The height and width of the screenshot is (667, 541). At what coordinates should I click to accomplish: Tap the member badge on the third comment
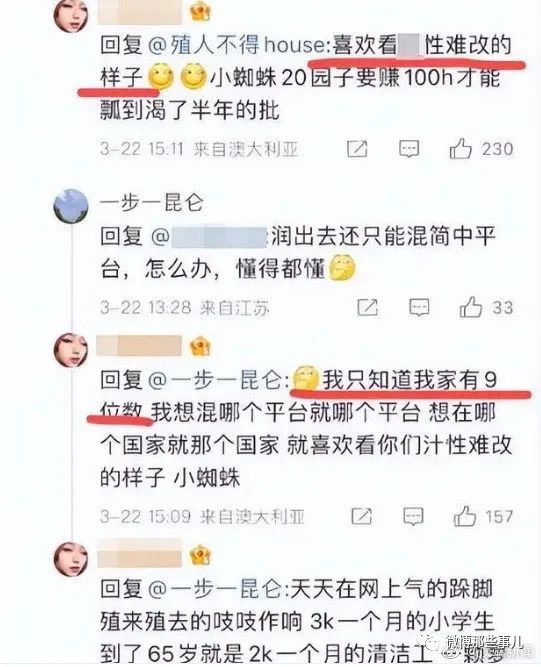pyautogui.click(x=200, y=346)
